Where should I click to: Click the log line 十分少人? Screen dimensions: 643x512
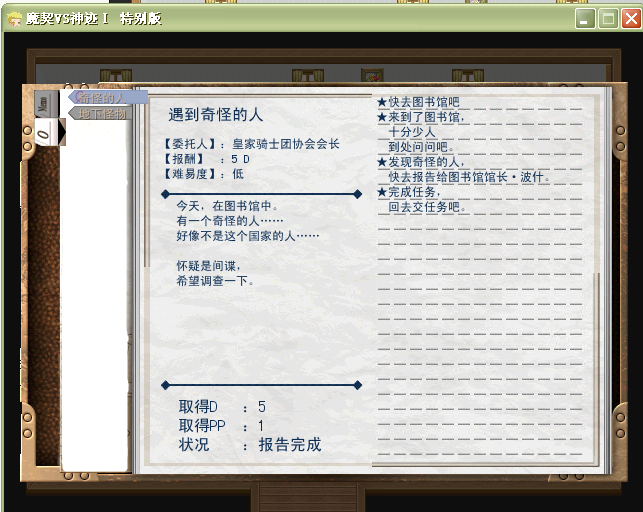(x=412, y=132)
